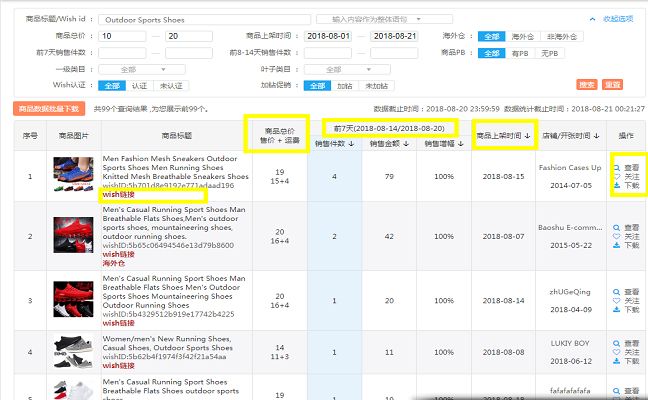Click view magnifier icon for LUKIY BOY row
This screenshot has height=400, width=648.
tap(617, 343)
